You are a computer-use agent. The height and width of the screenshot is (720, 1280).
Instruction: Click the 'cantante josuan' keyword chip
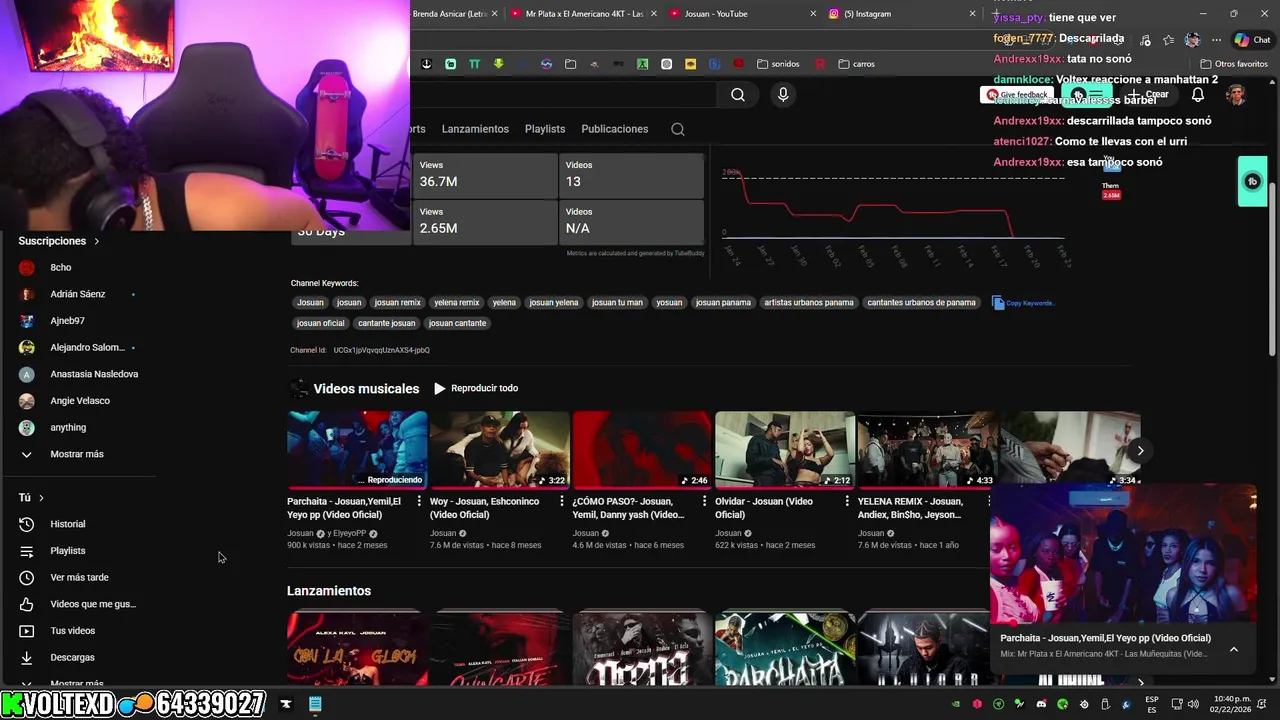click(386, 323)
